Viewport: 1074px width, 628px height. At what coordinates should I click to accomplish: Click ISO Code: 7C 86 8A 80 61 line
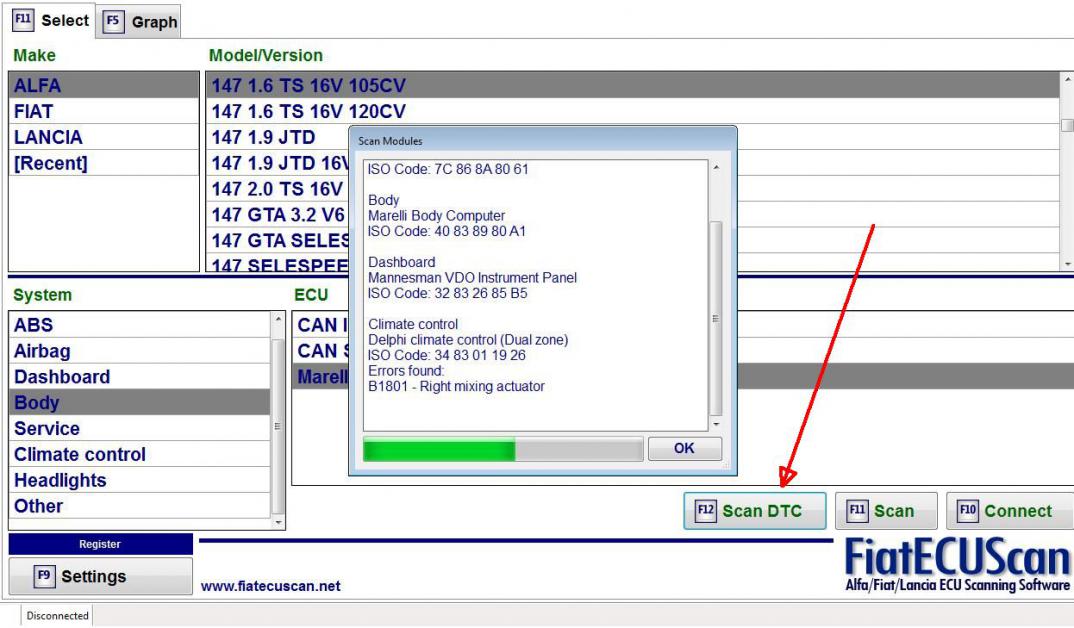pyautogui.click(x=448, y=169)
